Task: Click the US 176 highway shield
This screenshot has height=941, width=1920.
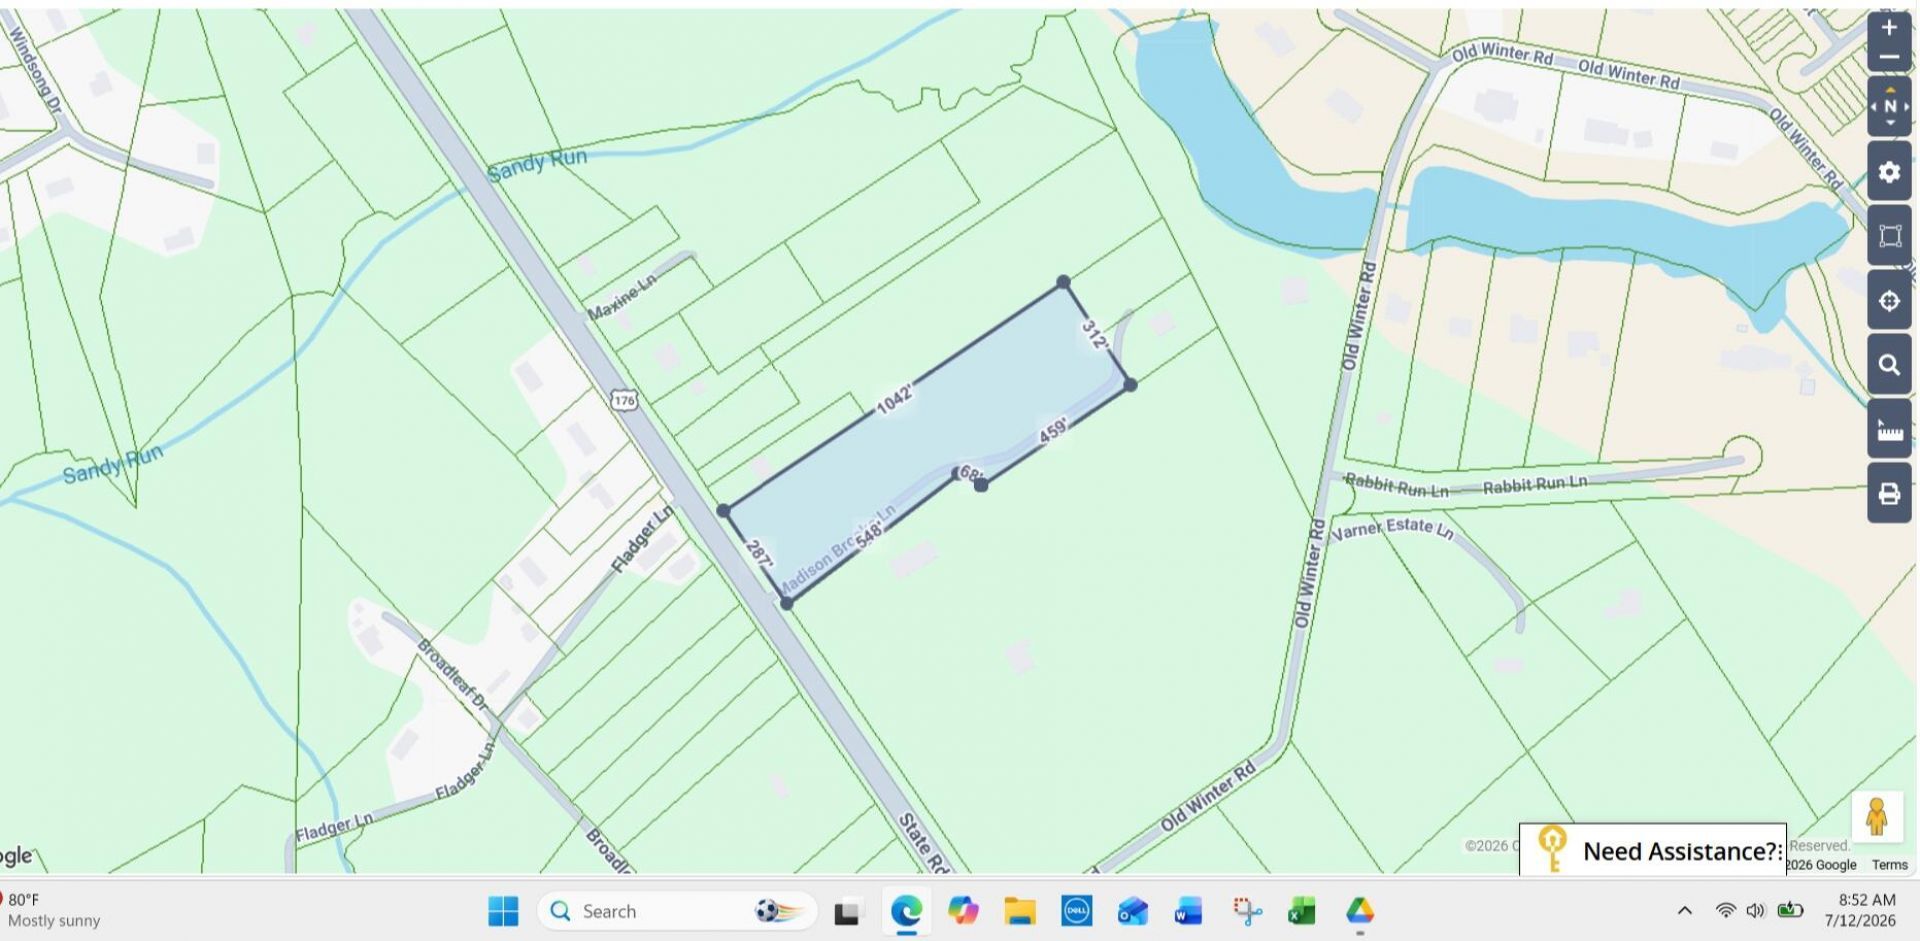Action: click(624, 400)
